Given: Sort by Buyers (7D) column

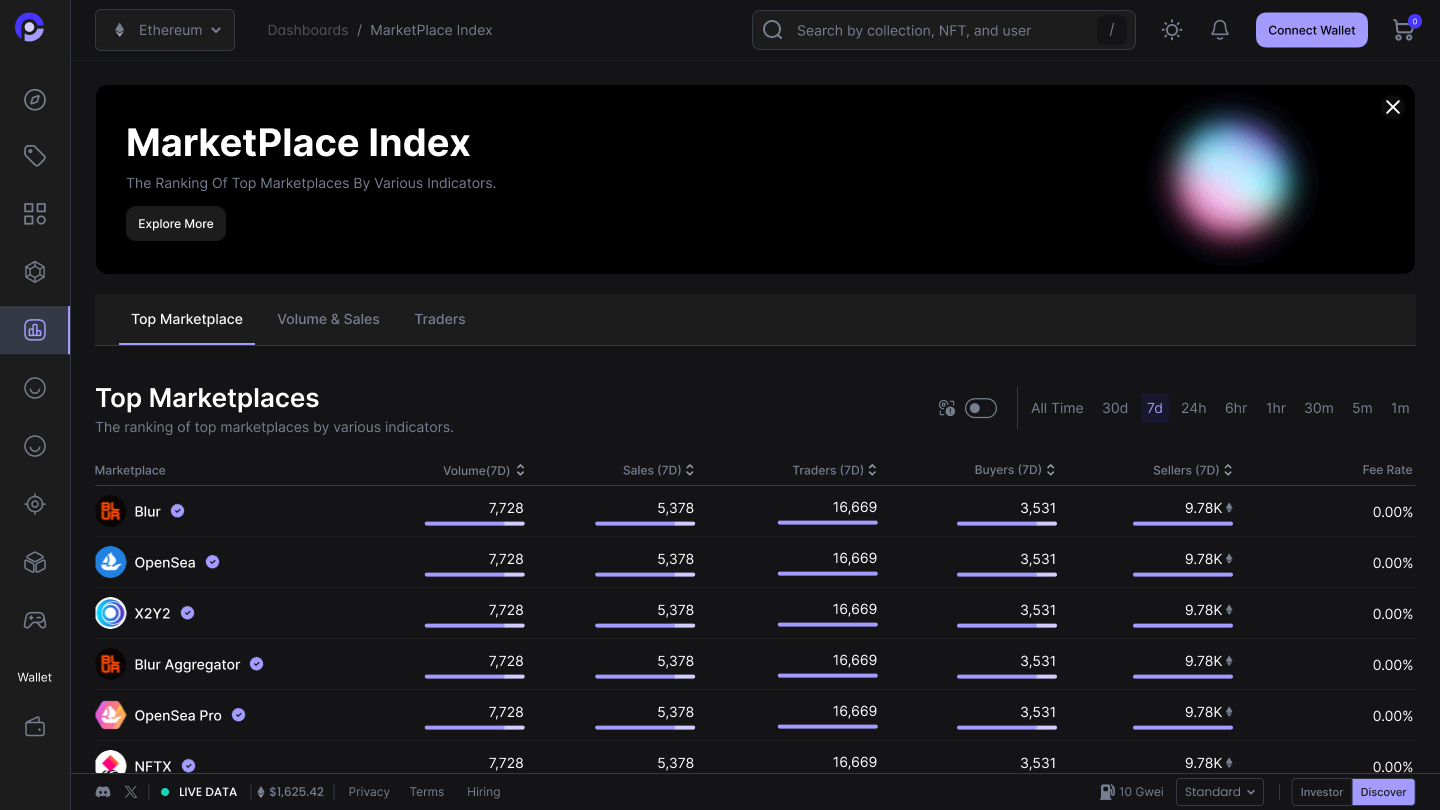Looking at the screenshot, I should tap(1015, 470).
